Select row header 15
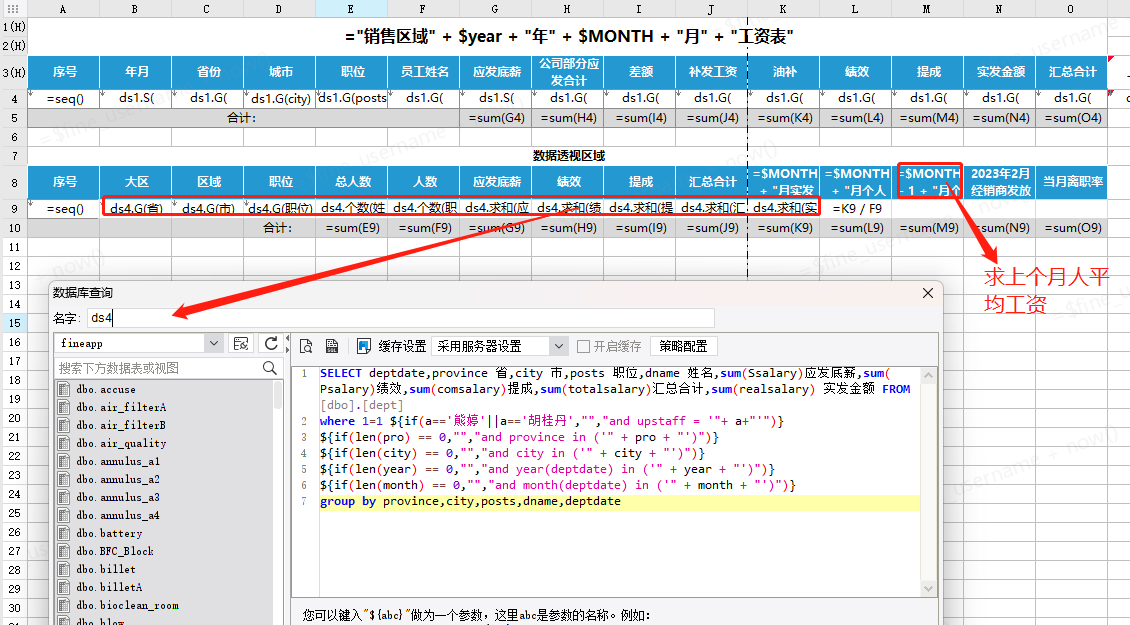Image resolution: width=1130 pixels, height=625 pixels. [14, 323]
